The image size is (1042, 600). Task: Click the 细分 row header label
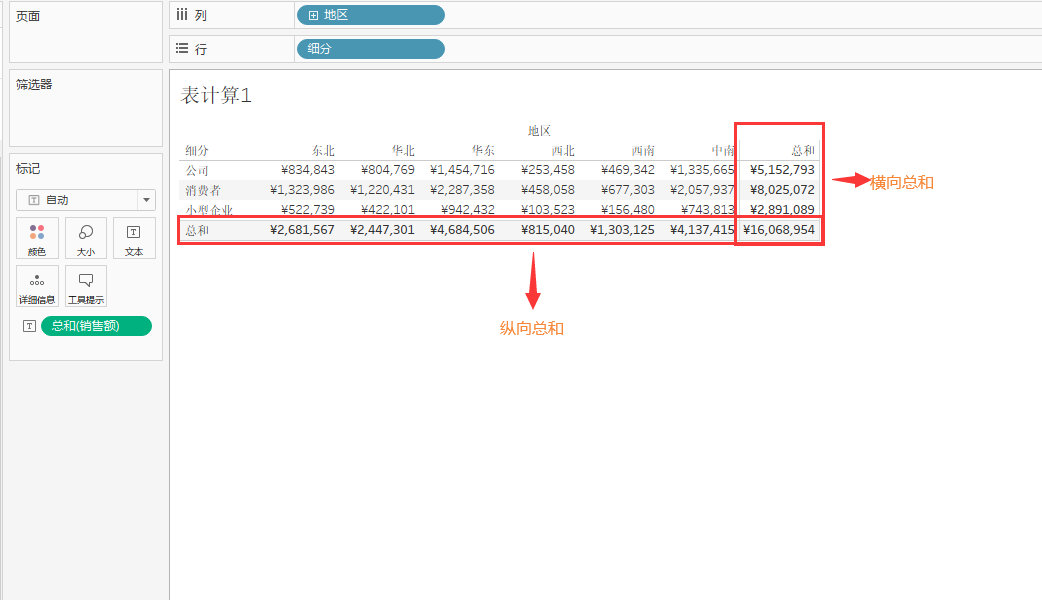(197, 150)
